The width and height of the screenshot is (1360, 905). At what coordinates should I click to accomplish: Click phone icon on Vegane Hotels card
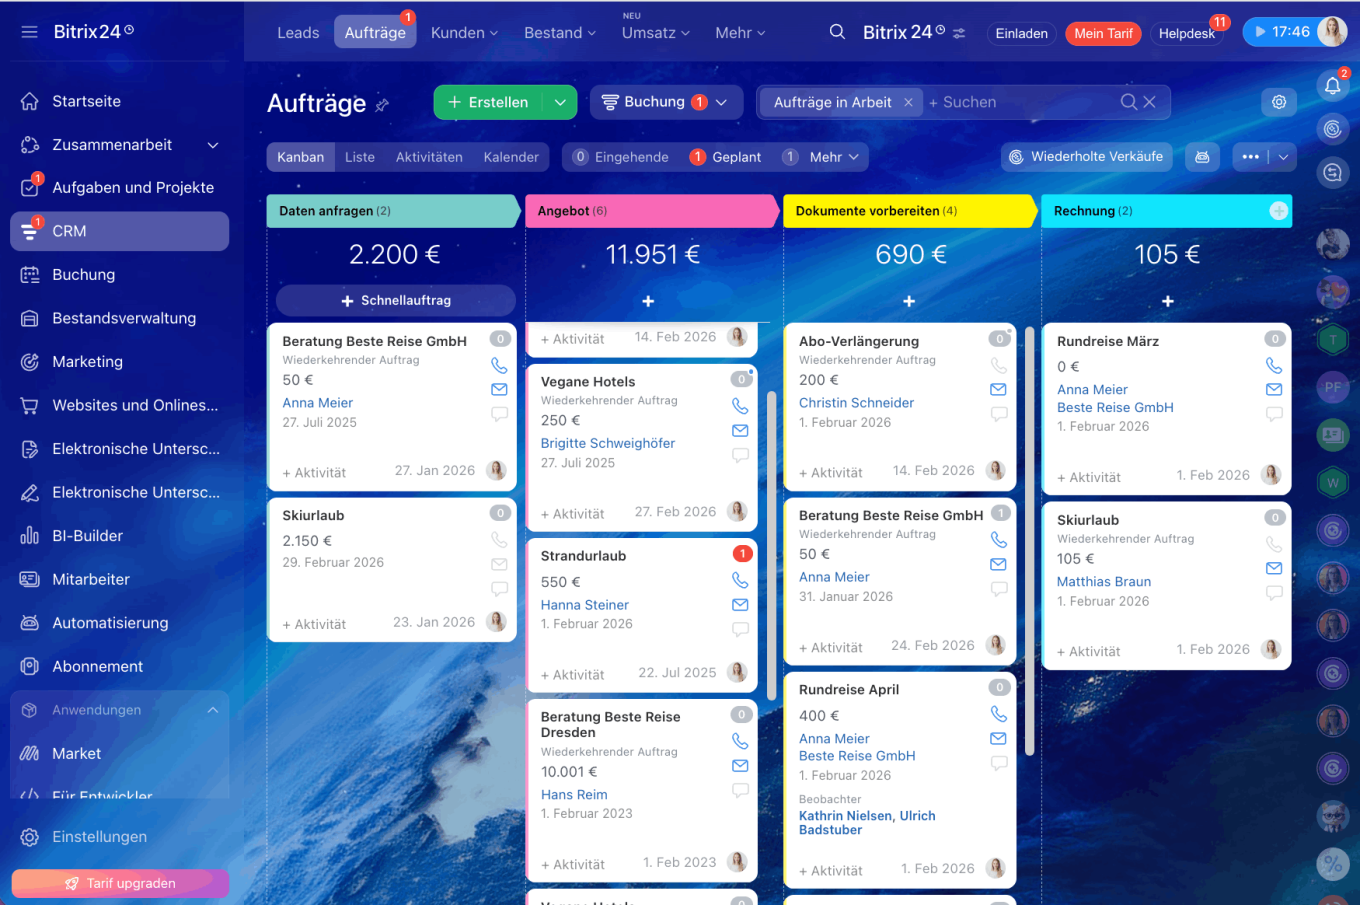click(x=740, y=406)
